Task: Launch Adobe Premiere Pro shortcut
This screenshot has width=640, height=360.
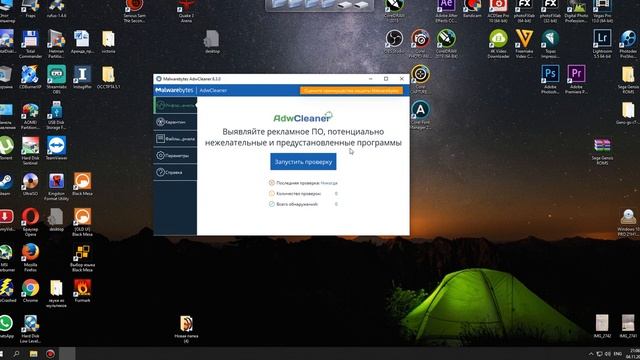Action: click(576, 79)
